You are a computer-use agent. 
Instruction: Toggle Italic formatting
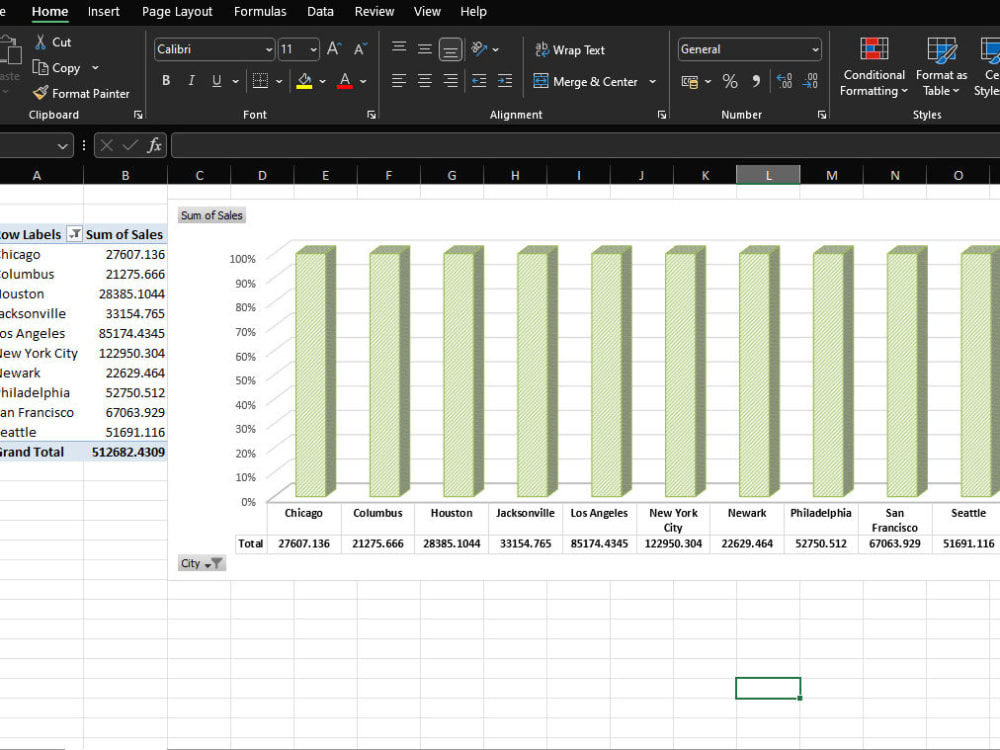pos(191,80)
